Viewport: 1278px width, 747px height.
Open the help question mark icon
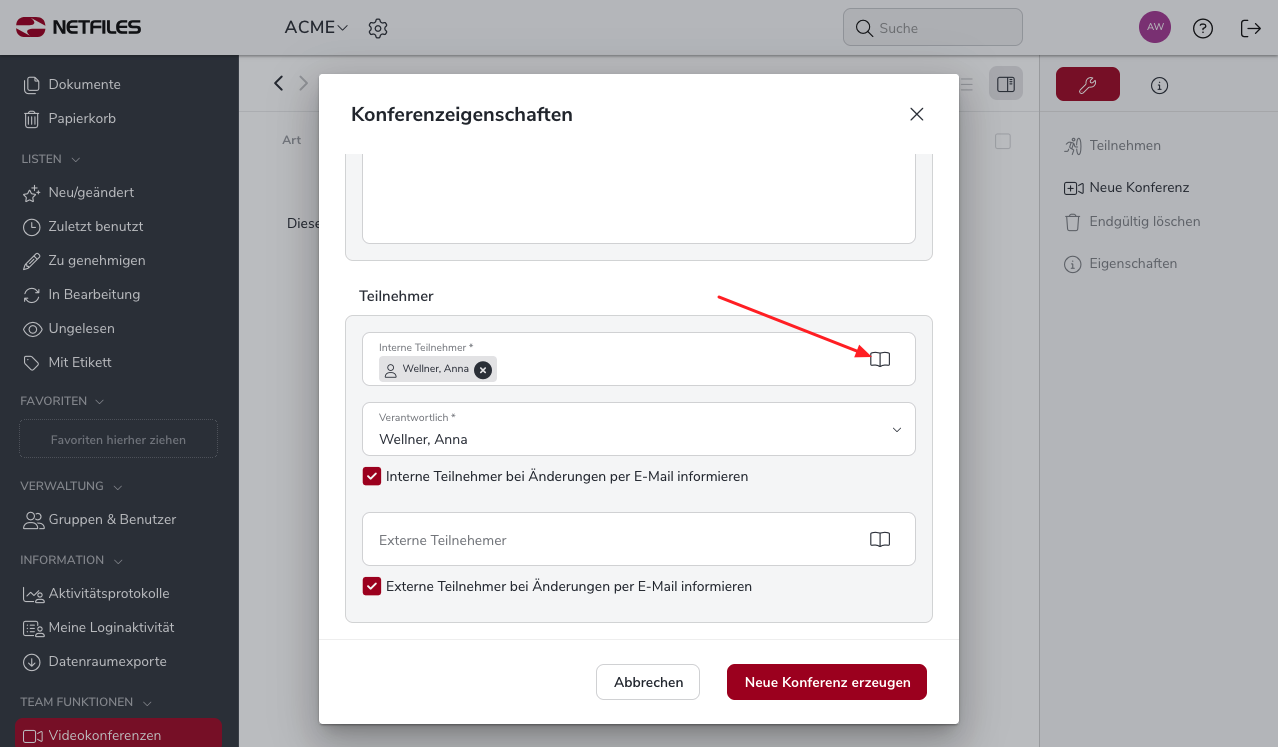coord(1203,28)
